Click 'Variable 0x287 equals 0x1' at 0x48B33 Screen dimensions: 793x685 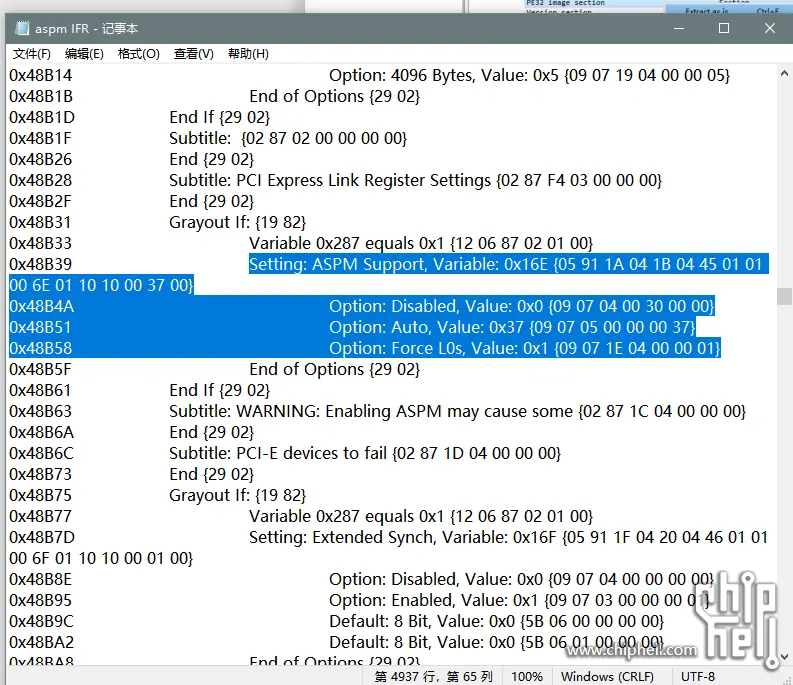pos(421,243)
